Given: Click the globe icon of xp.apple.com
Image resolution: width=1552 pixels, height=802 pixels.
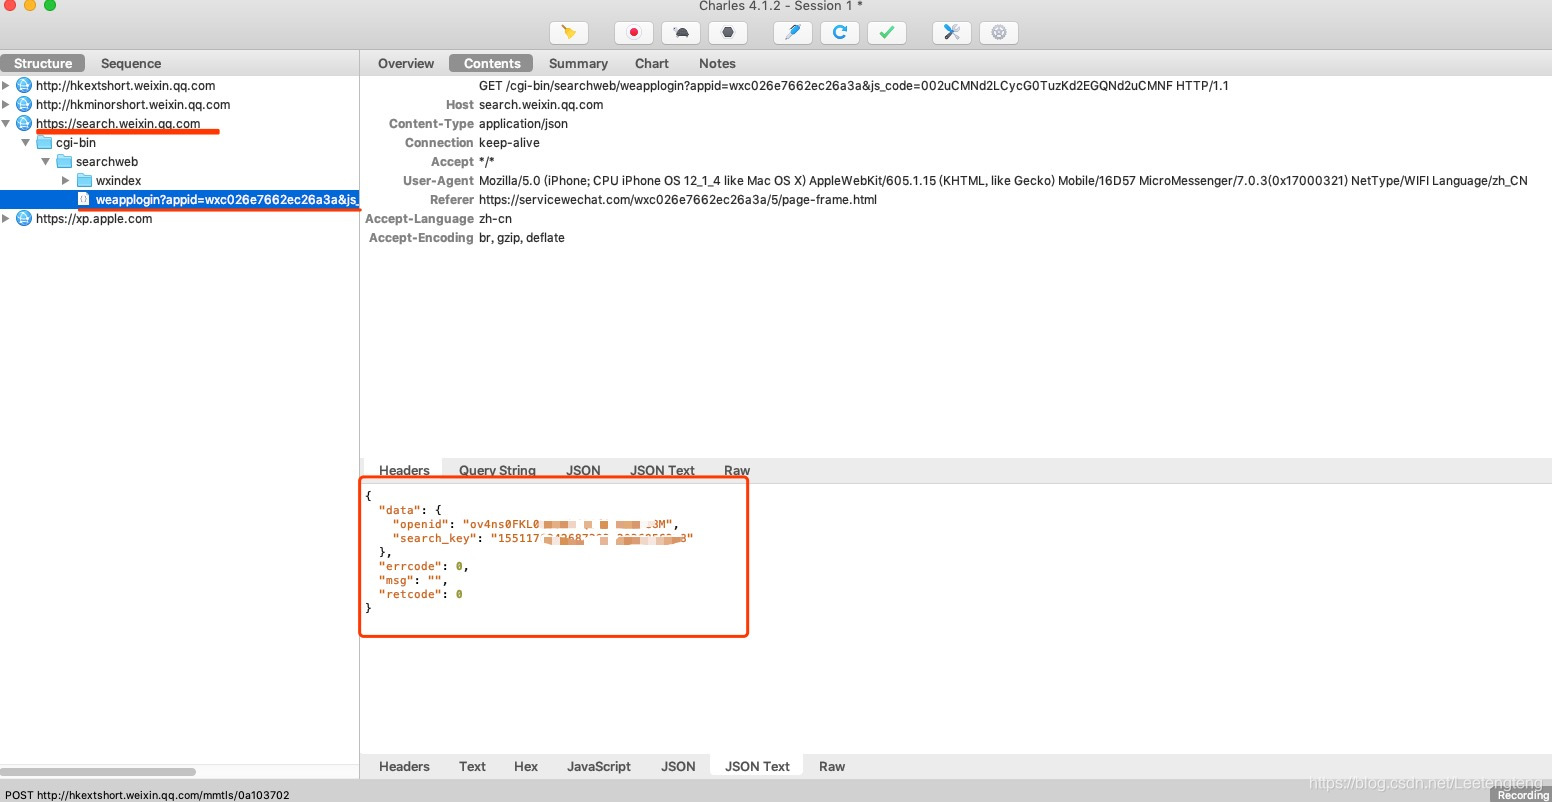Looking at the screenshot, I should 24,218.
